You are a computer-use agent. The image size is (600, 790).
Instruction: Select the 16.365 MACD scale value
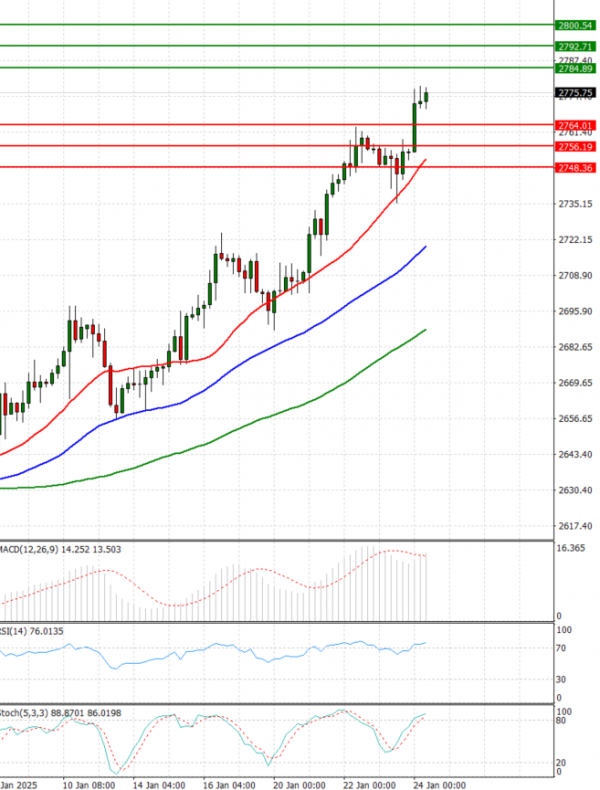pos(570,548)
